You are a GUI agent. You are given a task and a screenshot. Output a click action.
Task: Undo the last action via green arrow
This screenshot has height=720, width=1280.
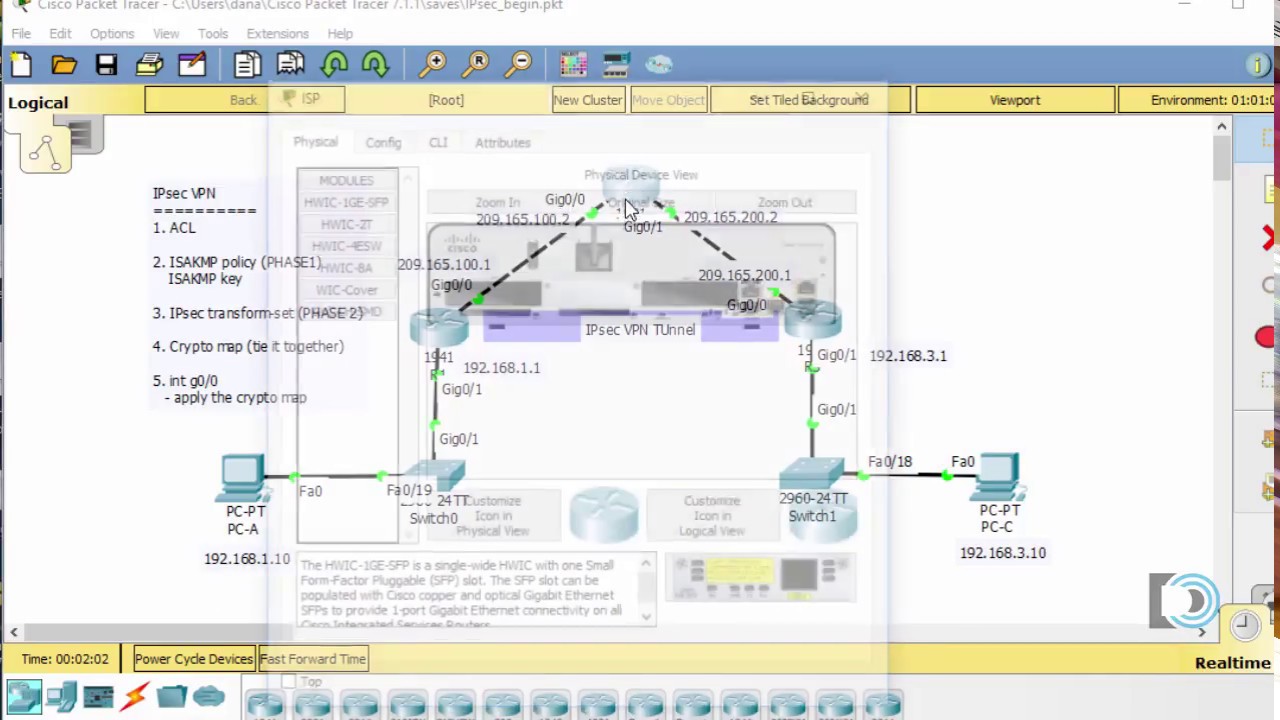click(334, 65)
